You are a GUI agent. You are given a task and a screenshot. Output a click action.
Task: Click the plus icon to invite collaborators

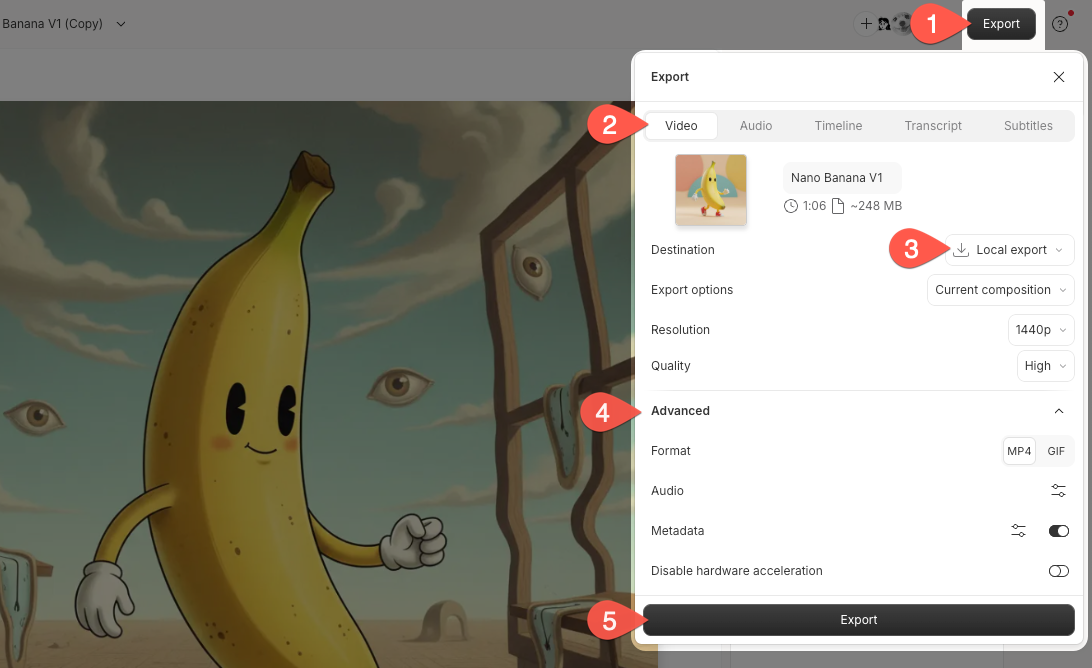tap(866, 23)
